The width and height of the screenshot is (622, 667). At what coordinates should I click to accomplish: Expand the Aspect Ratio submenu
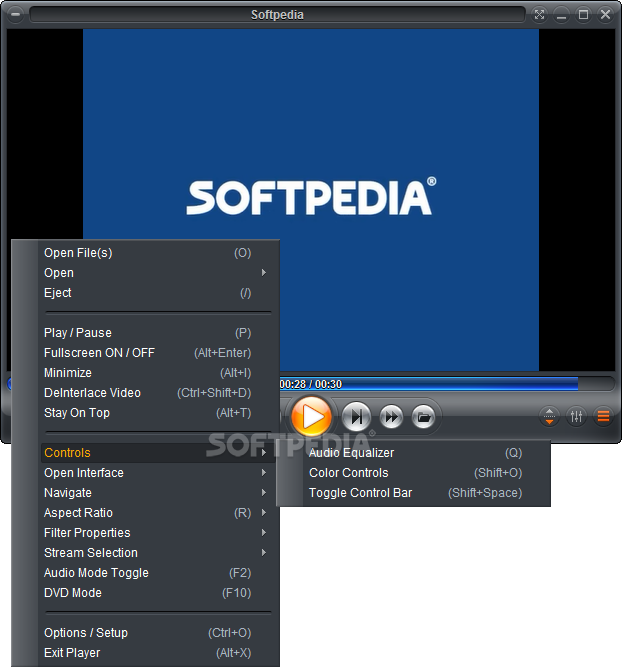coord(158,513)
